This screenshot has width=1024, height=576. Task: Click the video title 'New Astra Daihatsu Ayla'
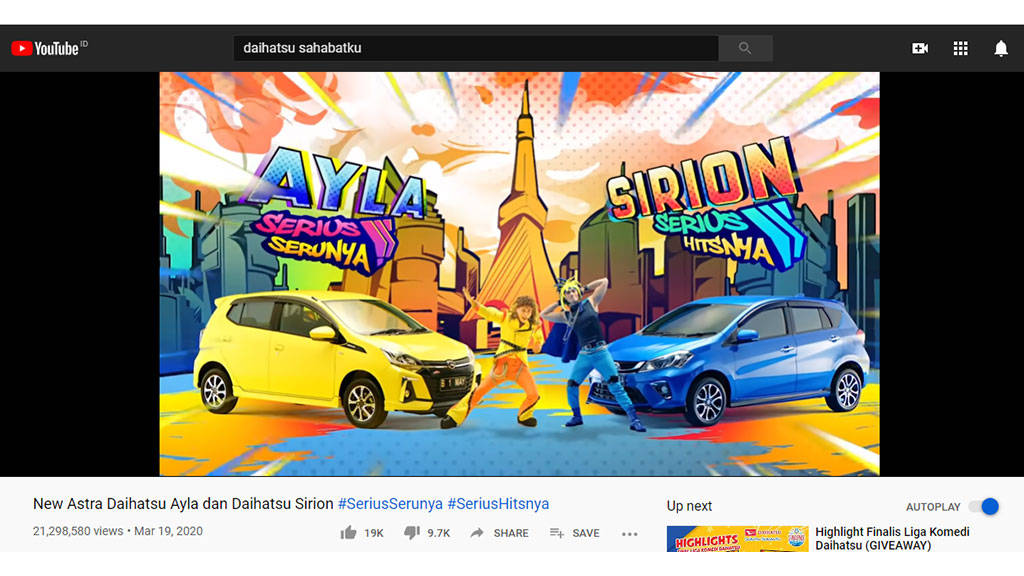tap(183, 504)
